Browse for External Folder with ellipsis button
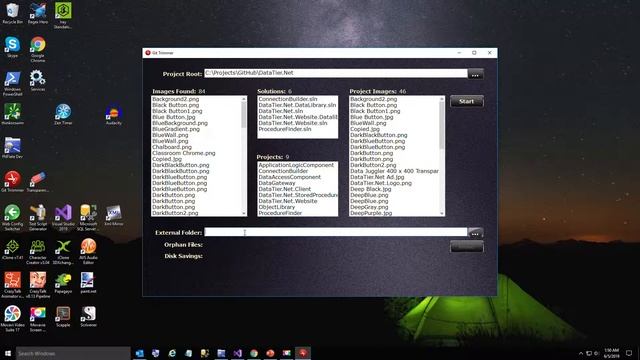The image size is (640, 360). [475, 233]
